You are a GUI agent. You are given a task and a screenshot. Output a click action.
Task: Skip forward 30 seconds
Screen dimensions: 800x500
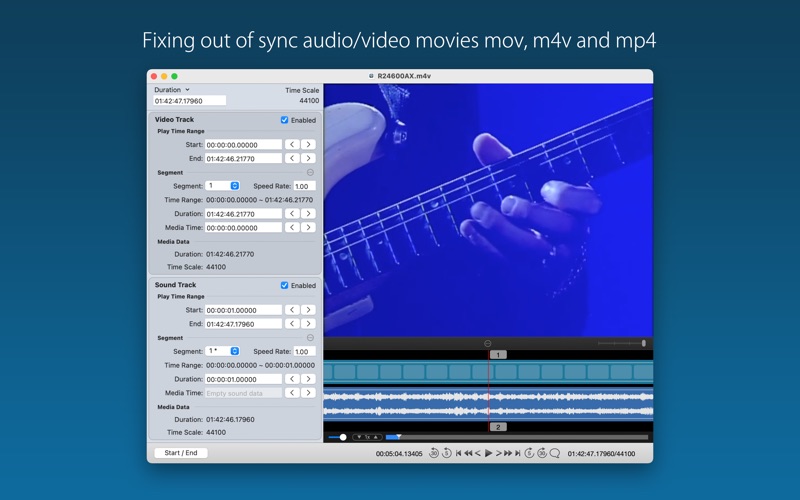[542, 453]
